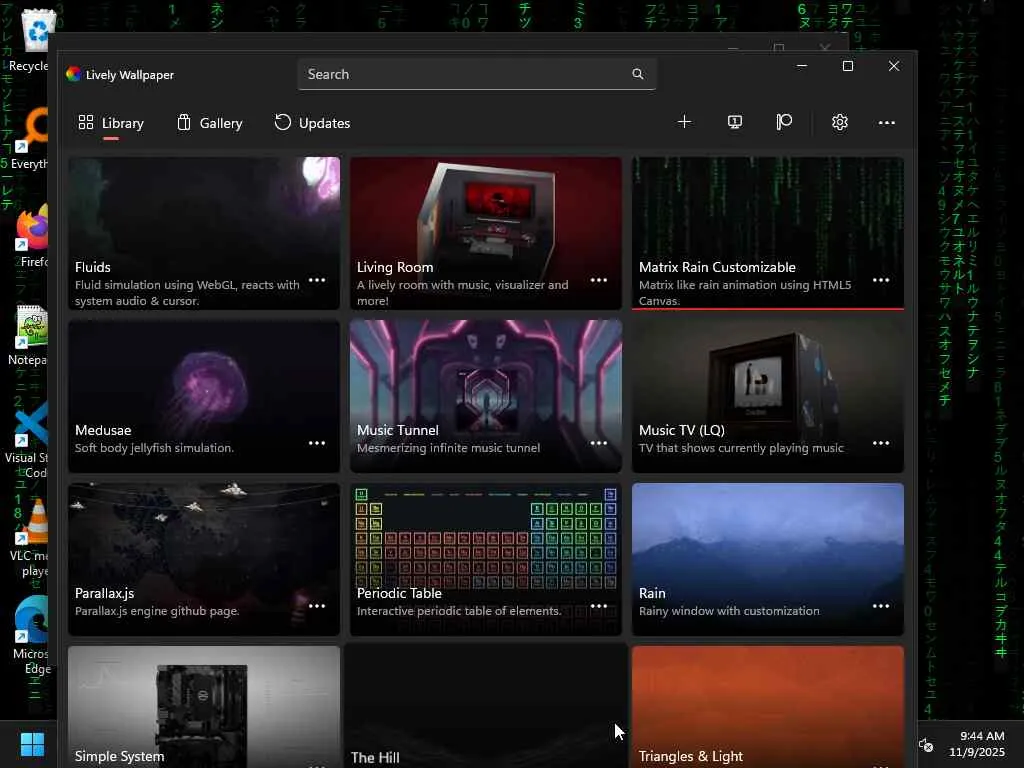Viewport: 1024px width, 768px height.
Task: Click the Patreon support icon
Action: [x=784, y=122]
